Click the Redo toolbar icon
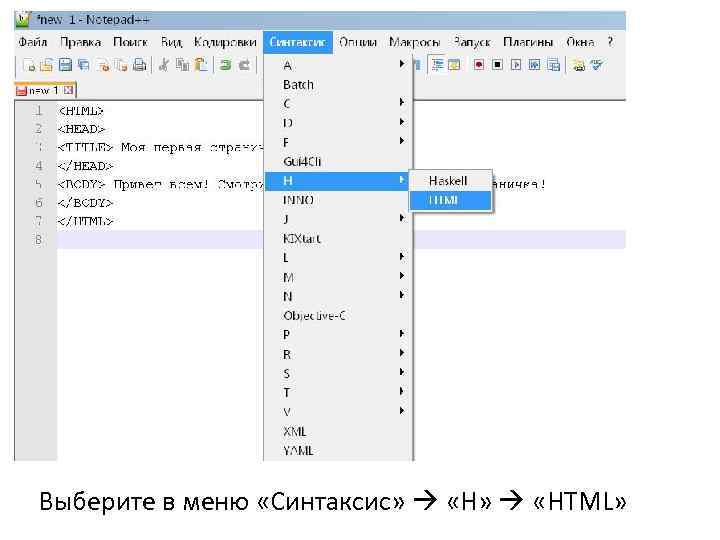This screenshot has height=540, width=720. tap(244, 65)
